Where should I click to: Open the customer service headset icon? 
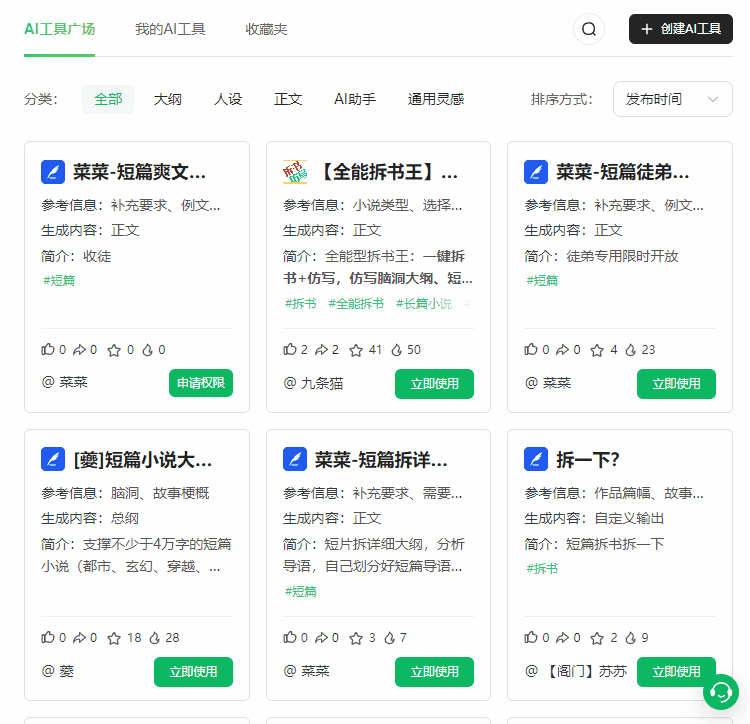point(720,692)
